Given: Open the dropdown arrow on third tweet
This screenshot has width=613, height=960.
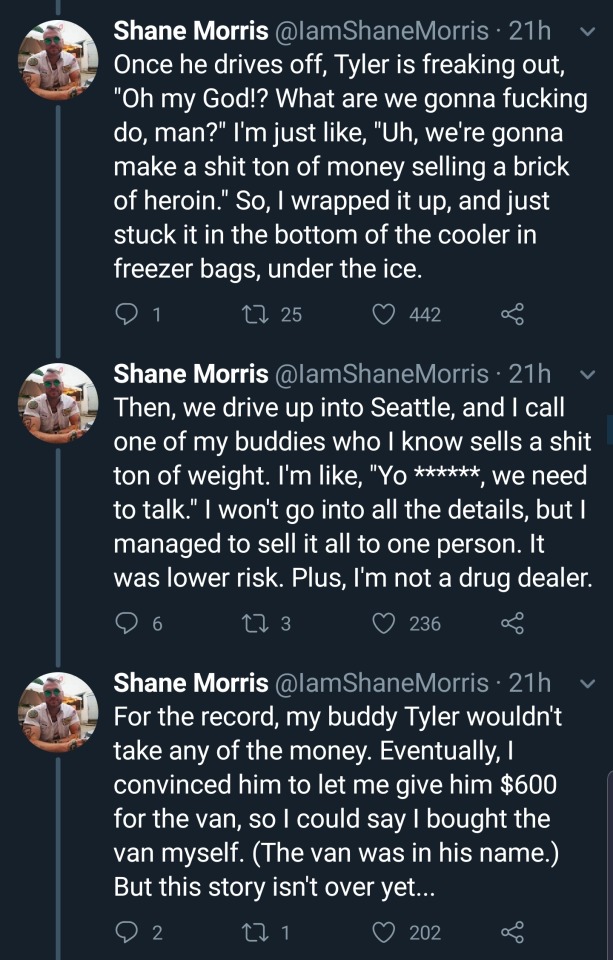Looking at the screenshot, I should pos(586,684).
